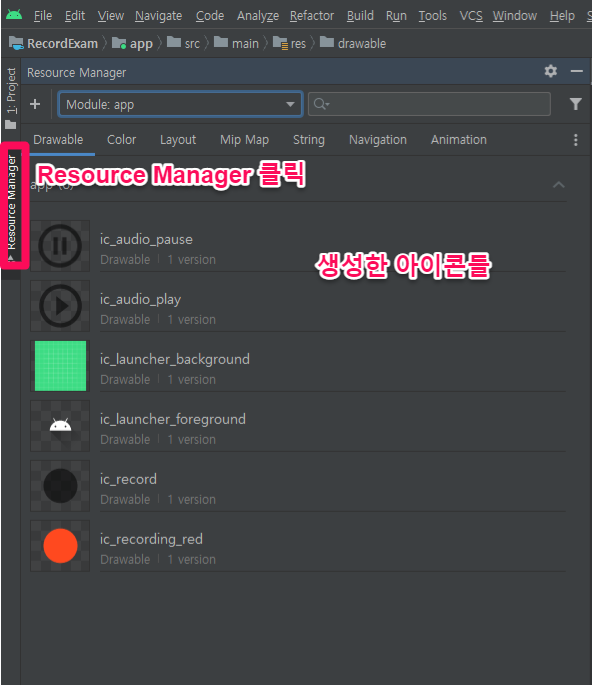Screen dimensions: 592x685
Task: Open the Edit menu
Action: 75,16
